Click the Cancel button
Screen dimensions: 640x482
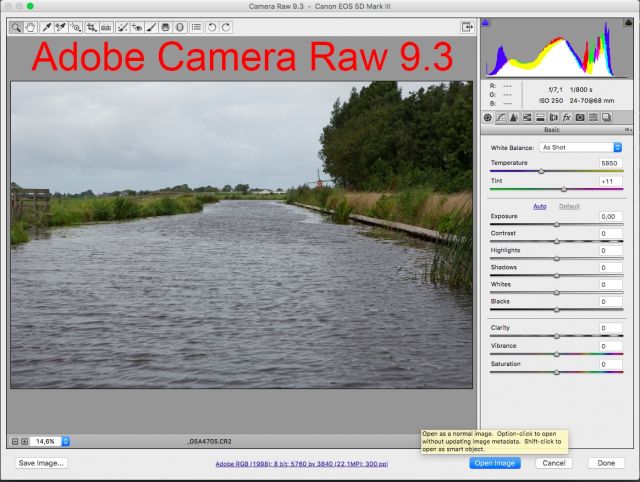[554, 463]
